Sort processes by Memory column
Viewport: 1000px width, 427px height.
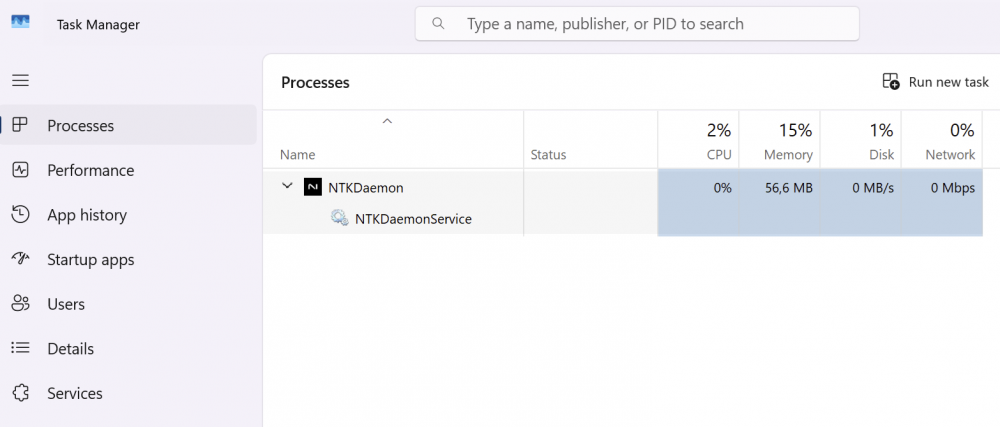coord(779,140)
